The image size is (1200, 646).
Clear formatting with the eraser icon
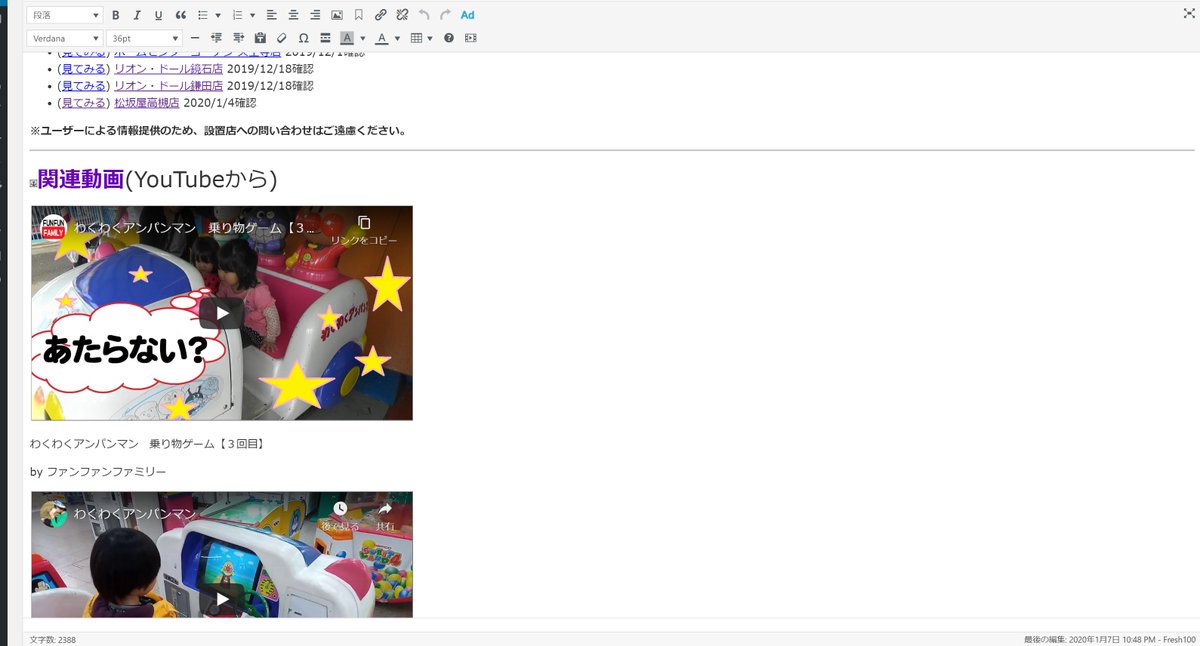point(282,38)
